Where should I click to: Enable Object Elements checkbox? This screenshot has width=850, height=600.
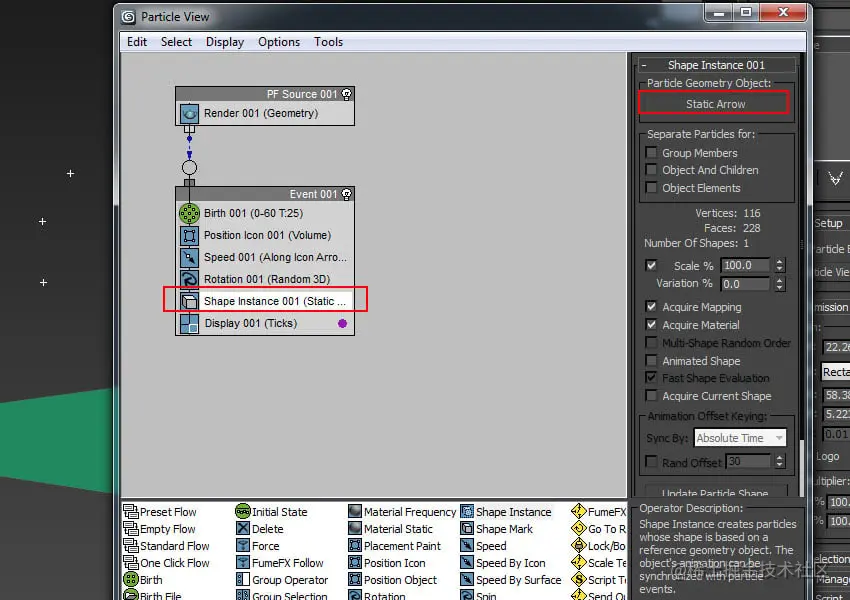point(652,188)
